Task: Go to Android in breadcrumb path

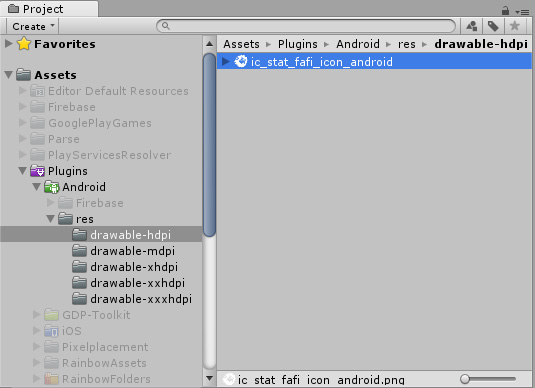Action: click(358, 44)
